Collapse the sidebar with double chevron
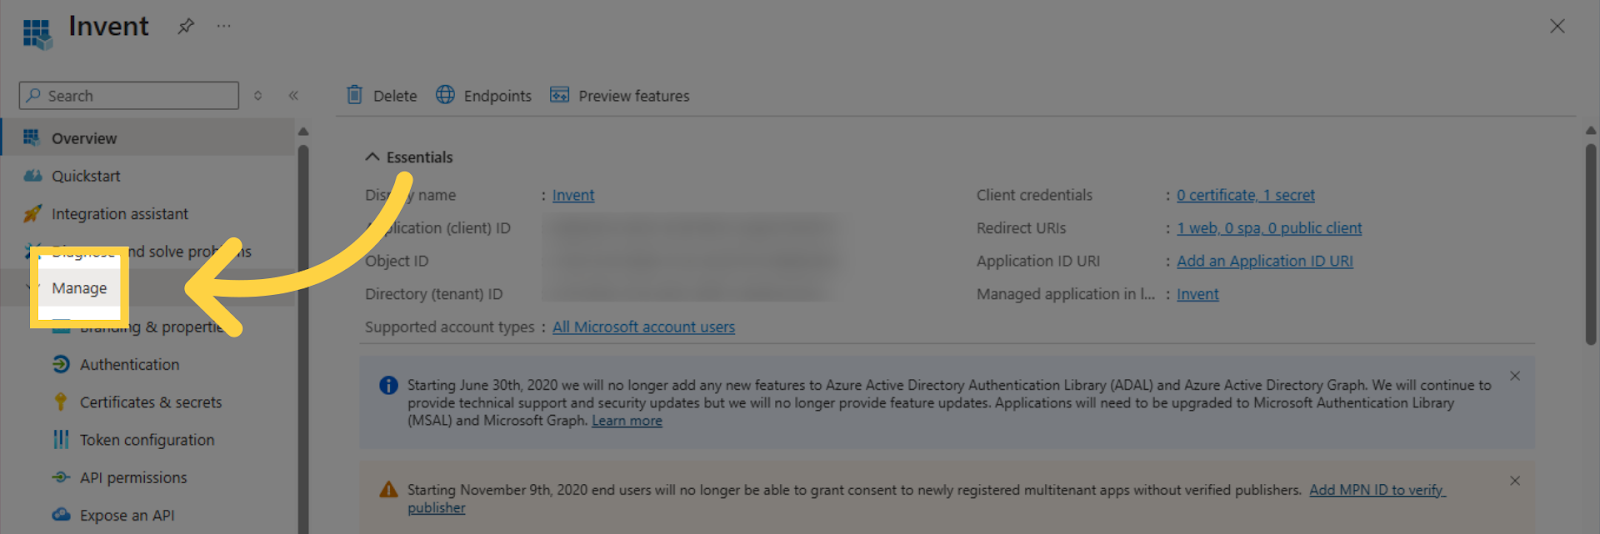This screenshot has width=1600, height=534. (x=294, y=96)
